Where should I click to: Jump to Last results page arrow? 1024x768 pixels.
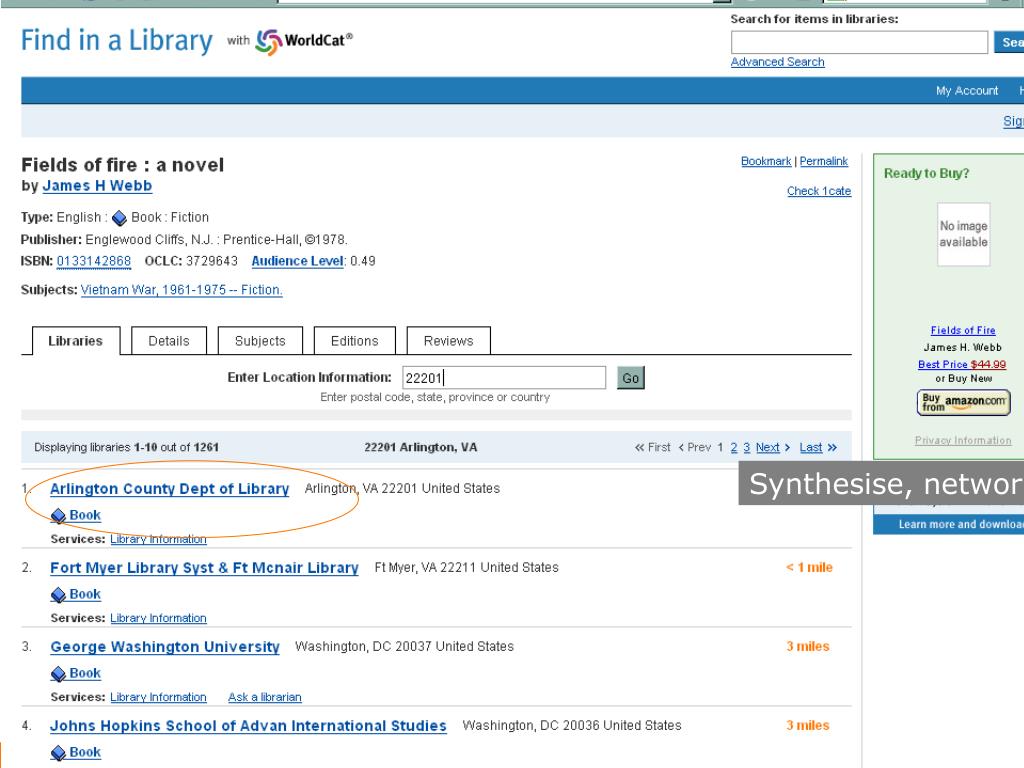coord(832,447)
